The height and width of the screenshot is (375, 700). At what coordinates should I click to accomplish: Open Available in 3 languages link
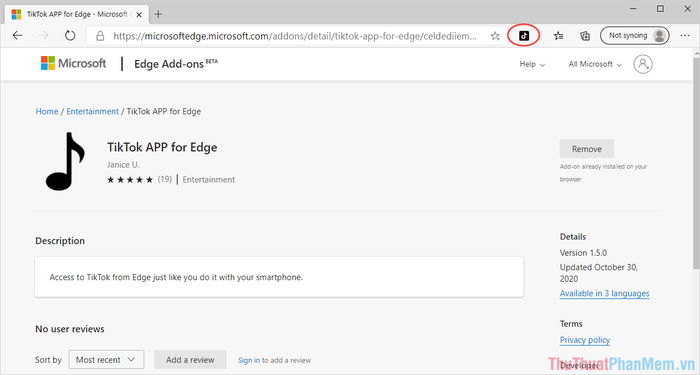[x=604, y=294]
